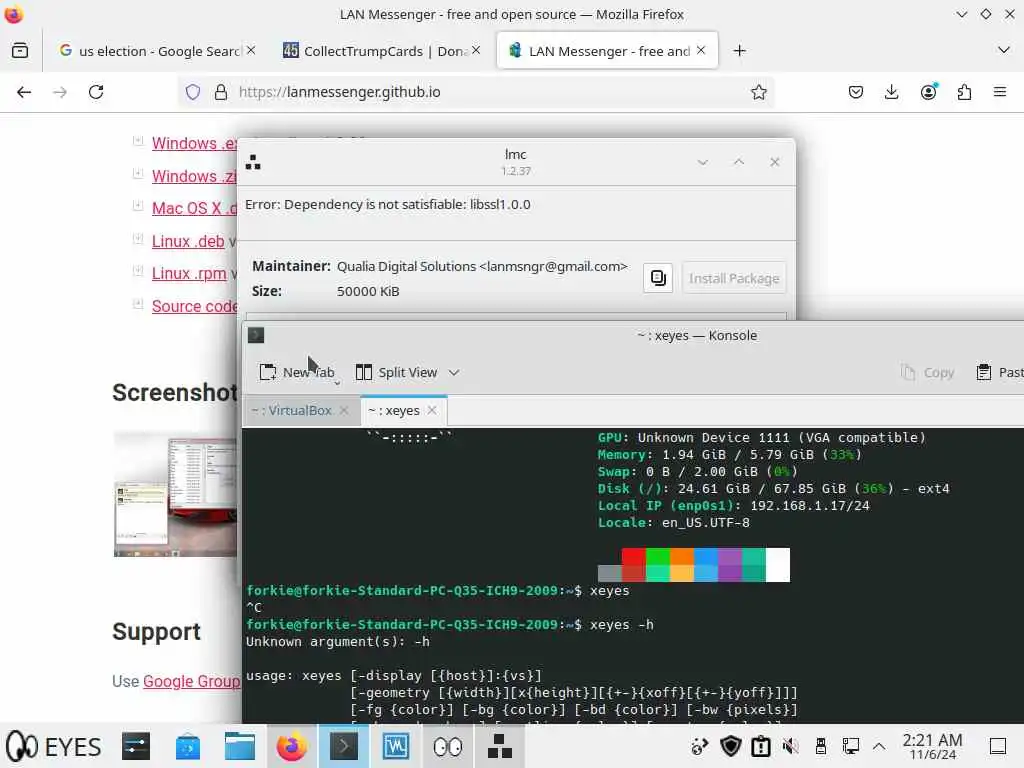
Task: Expand the Linux .deb download item
Action: [x=138, y=238]
